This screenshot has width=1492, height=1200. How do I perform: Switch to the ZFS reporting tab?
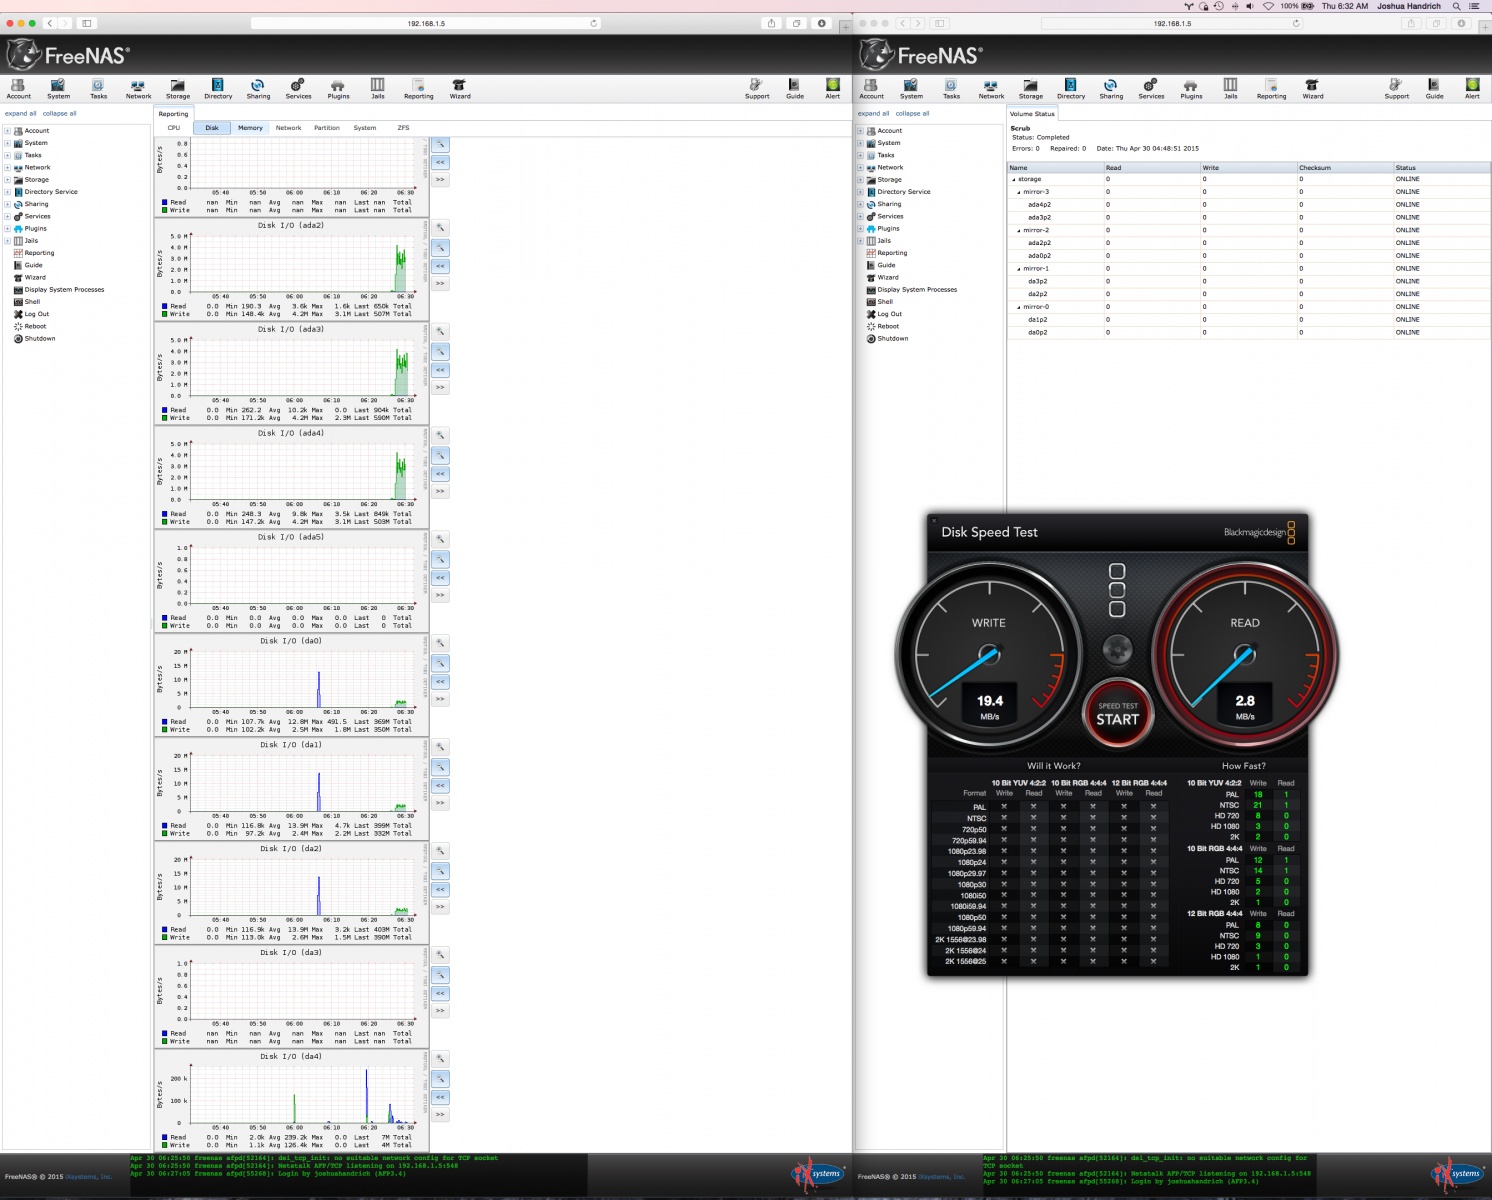[403, 128]
